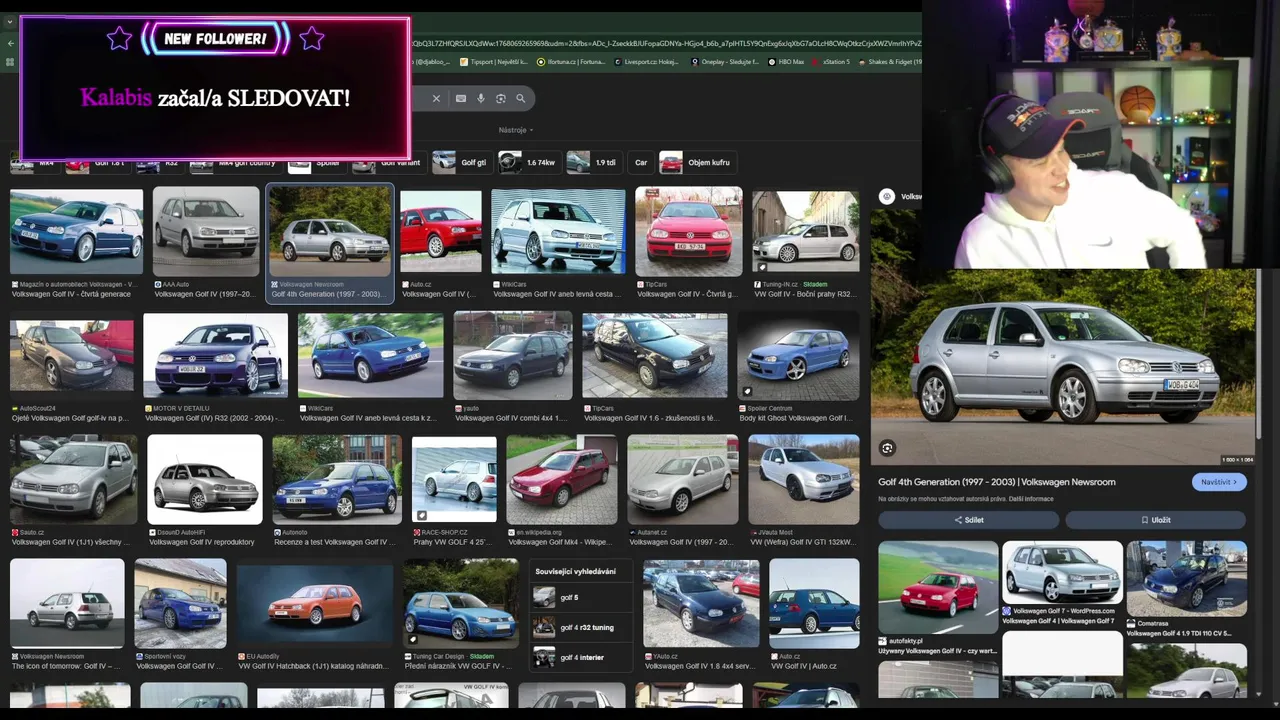1280x720 pixels.
Task: Open RACE-SHOP.cz Prahy VW GOLF 4 thumbnail
Action: (454, 480)
